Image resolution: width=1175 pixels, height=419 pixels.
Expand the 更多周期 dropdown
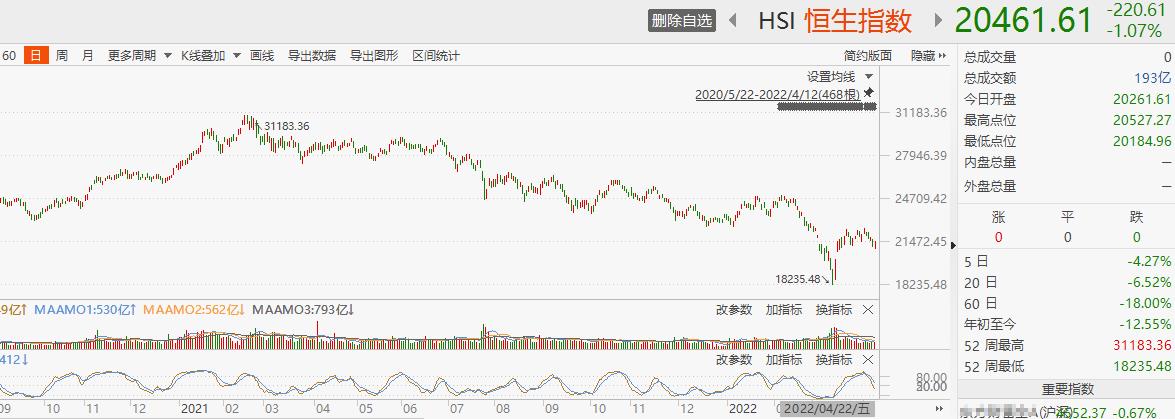(x=137, y=56)
